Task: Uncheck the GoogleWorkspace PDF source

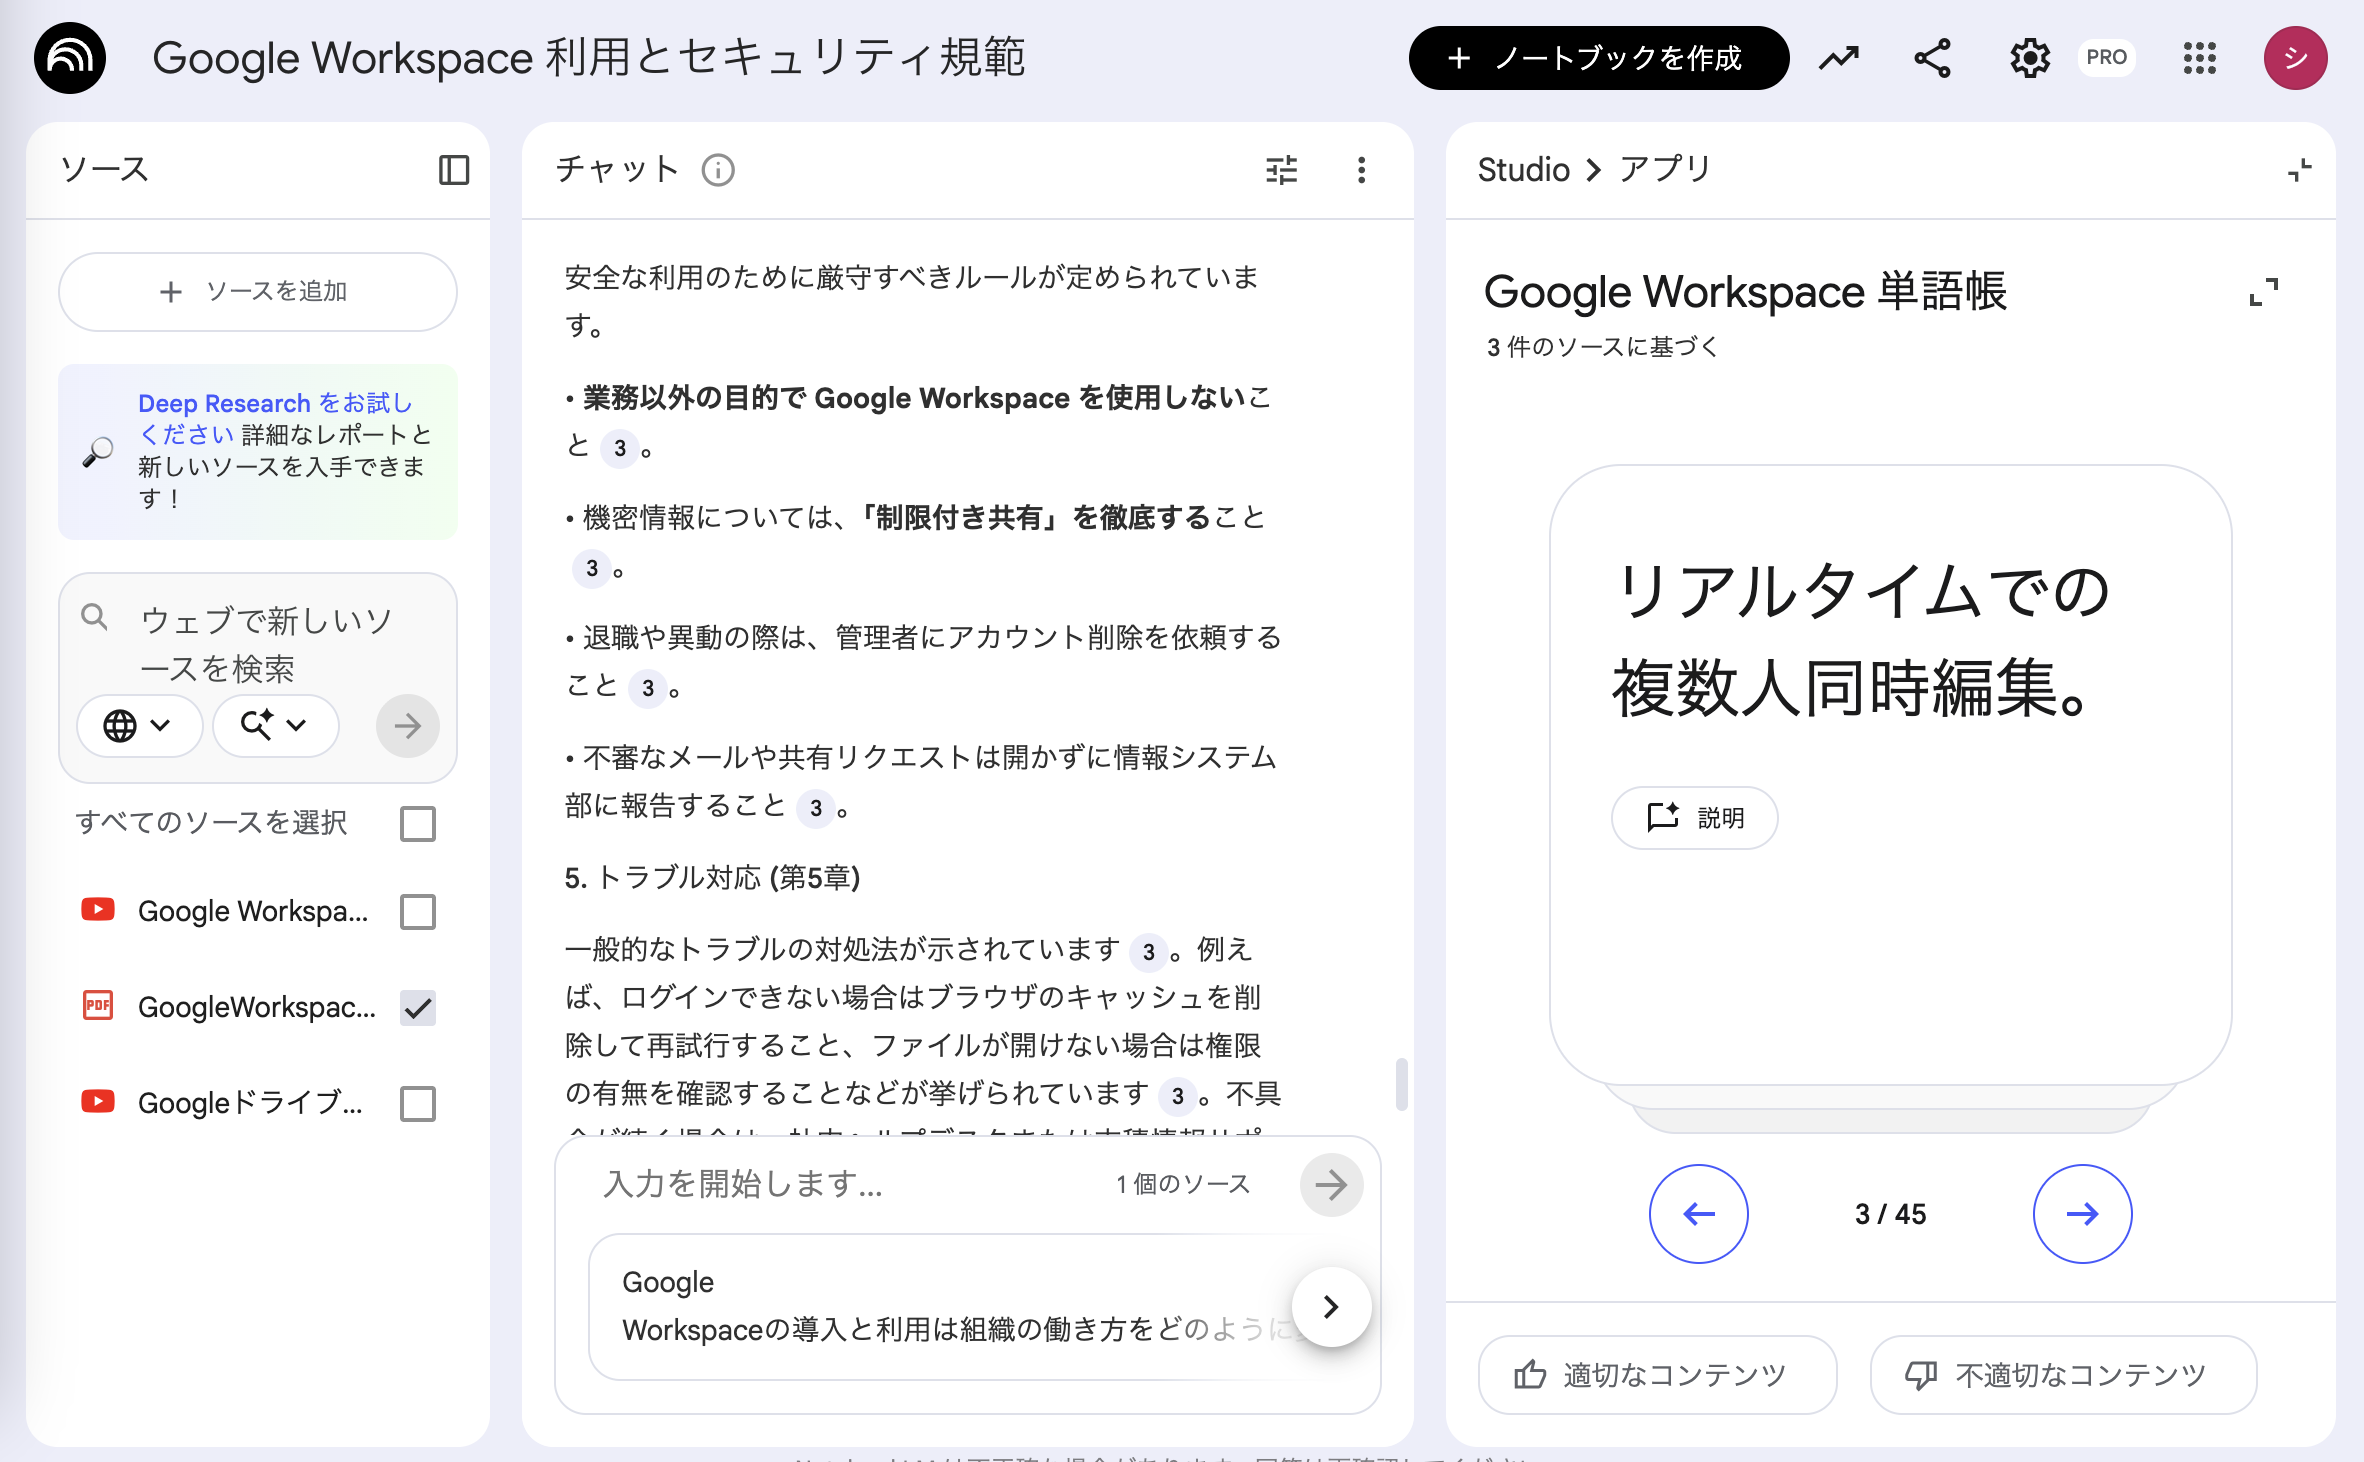Action: (x=417, y=1008)
